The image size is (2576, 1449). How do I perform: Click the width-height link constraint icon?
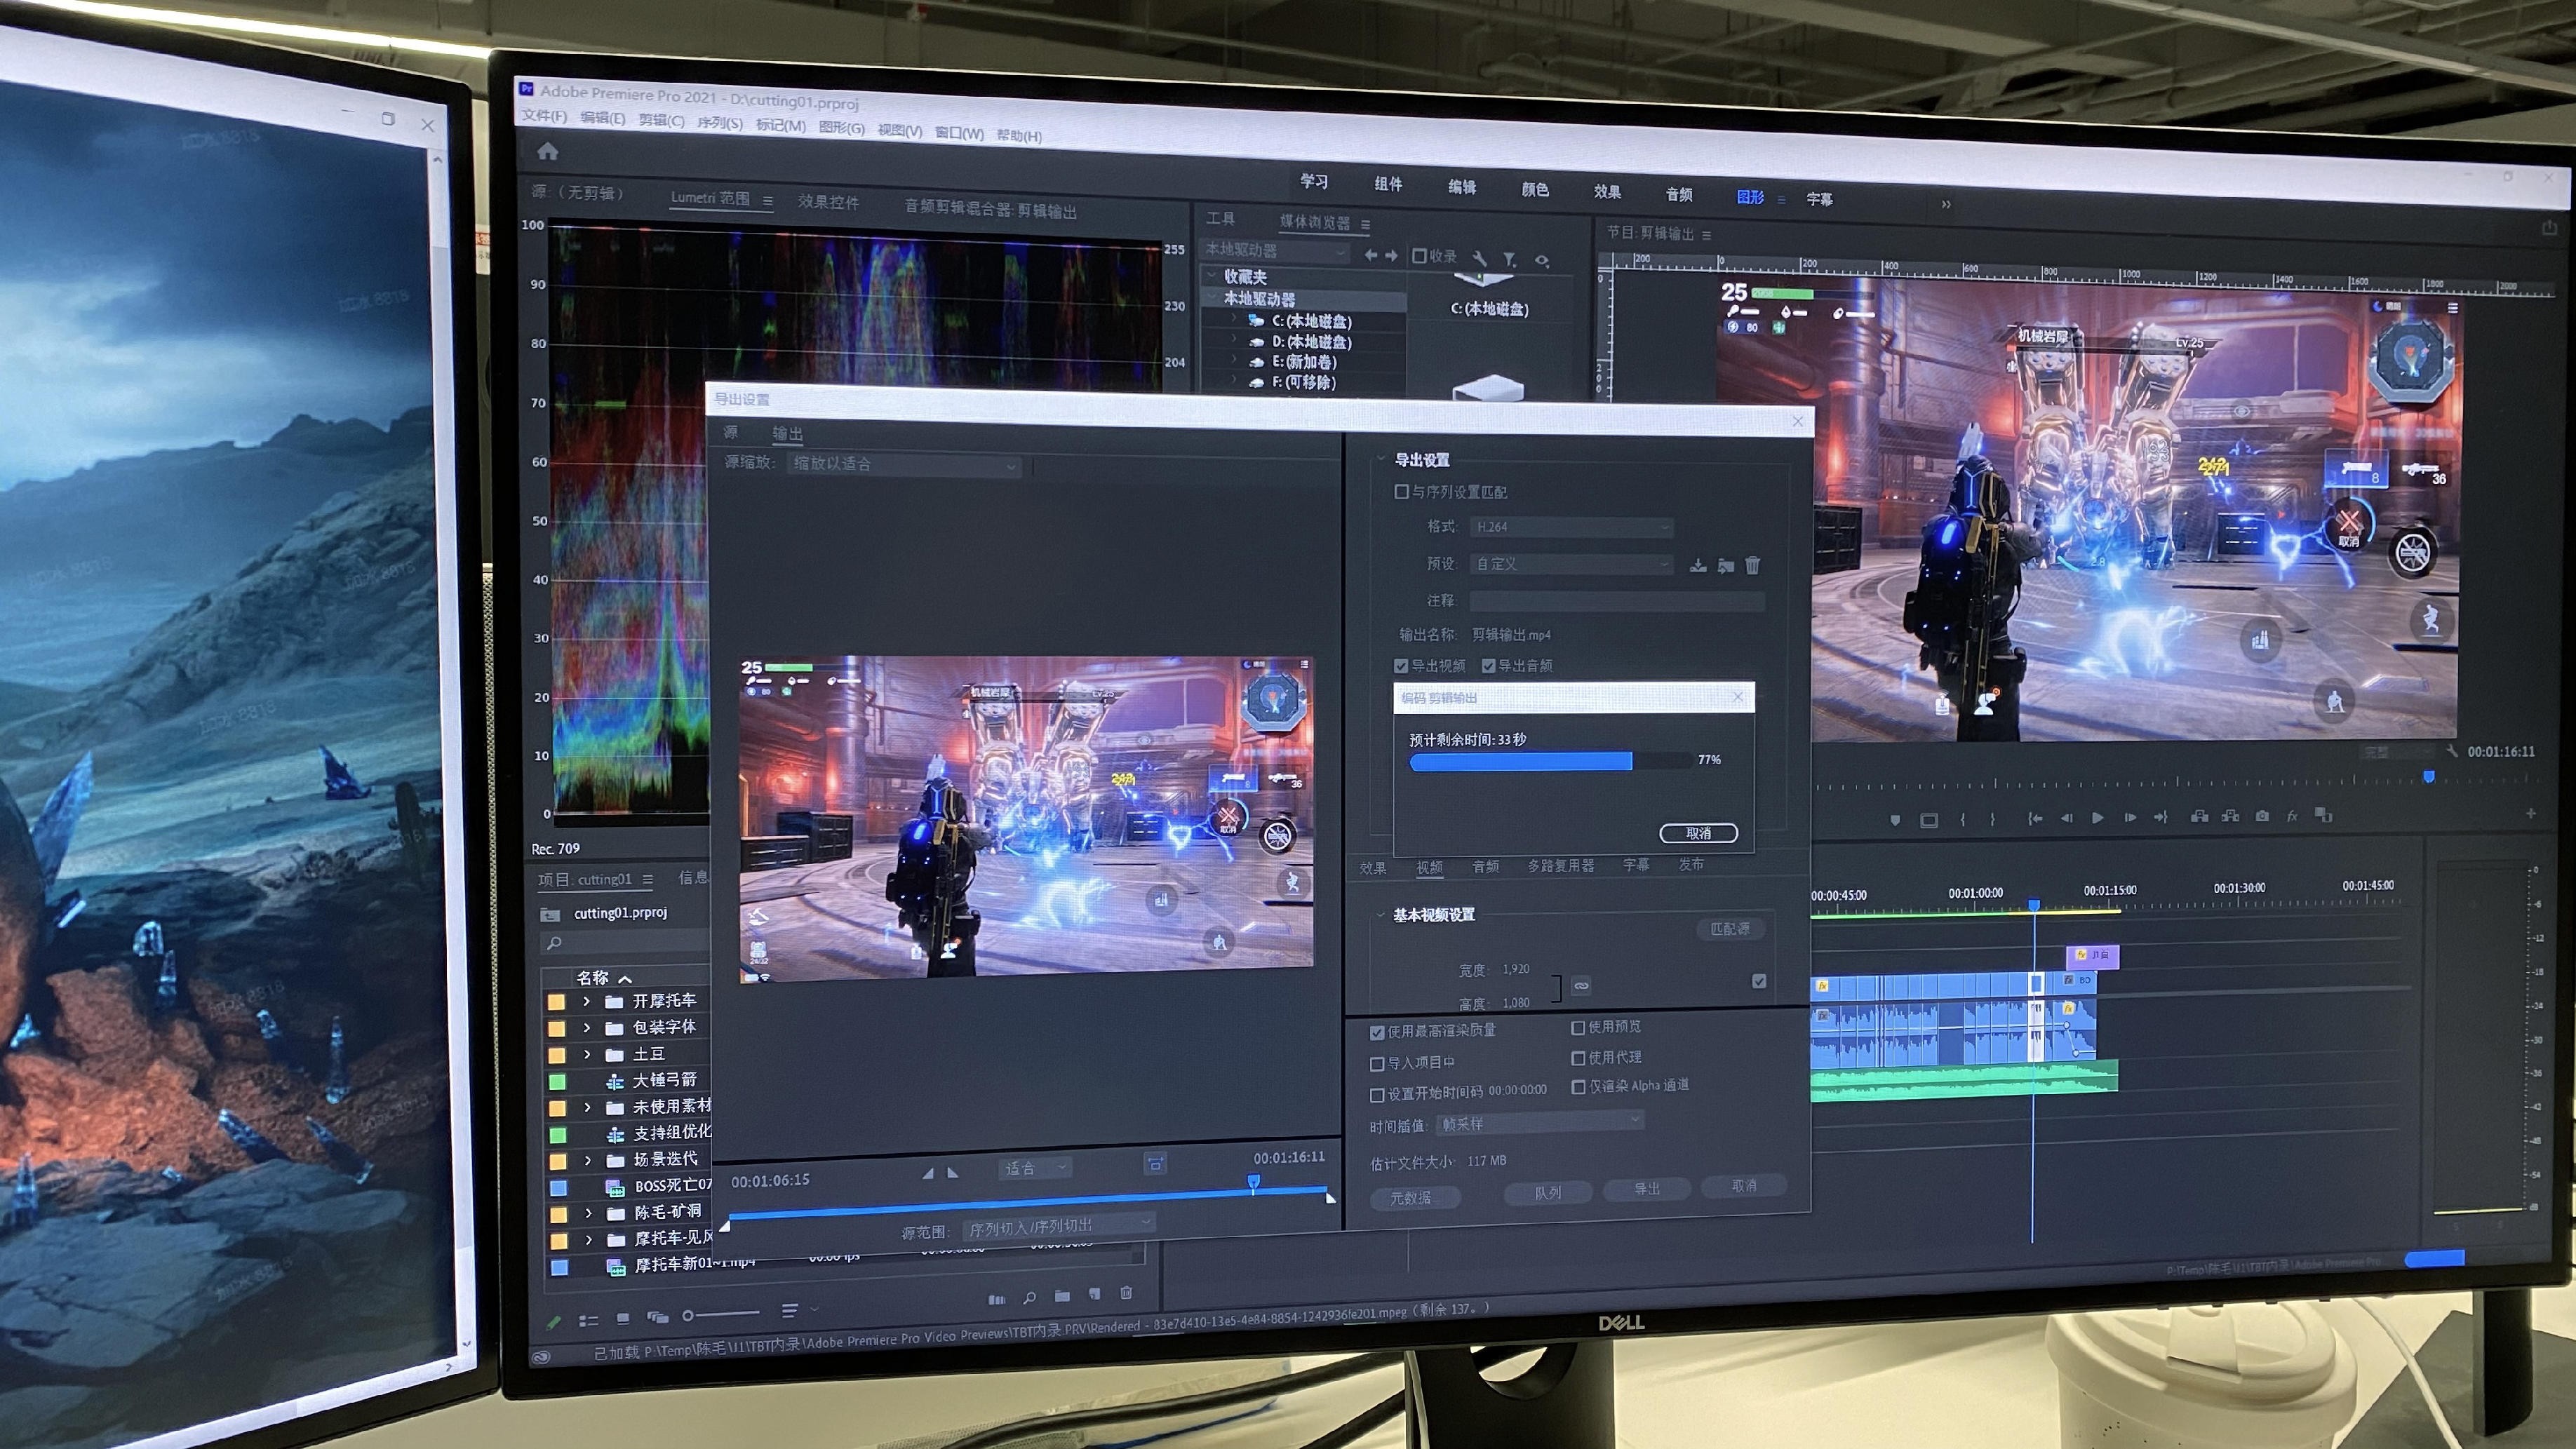click(x=1581, y=986)
